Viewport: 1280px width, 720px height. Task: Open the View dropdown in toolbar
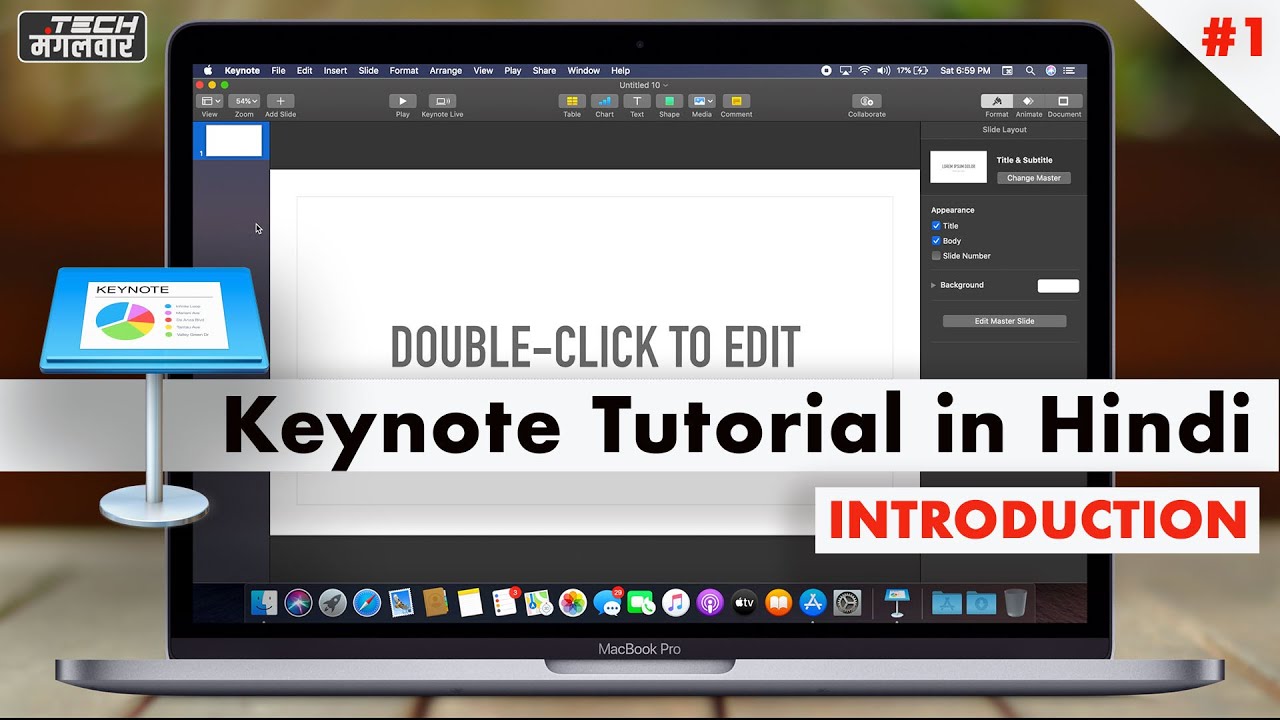[x=210, y=101]
